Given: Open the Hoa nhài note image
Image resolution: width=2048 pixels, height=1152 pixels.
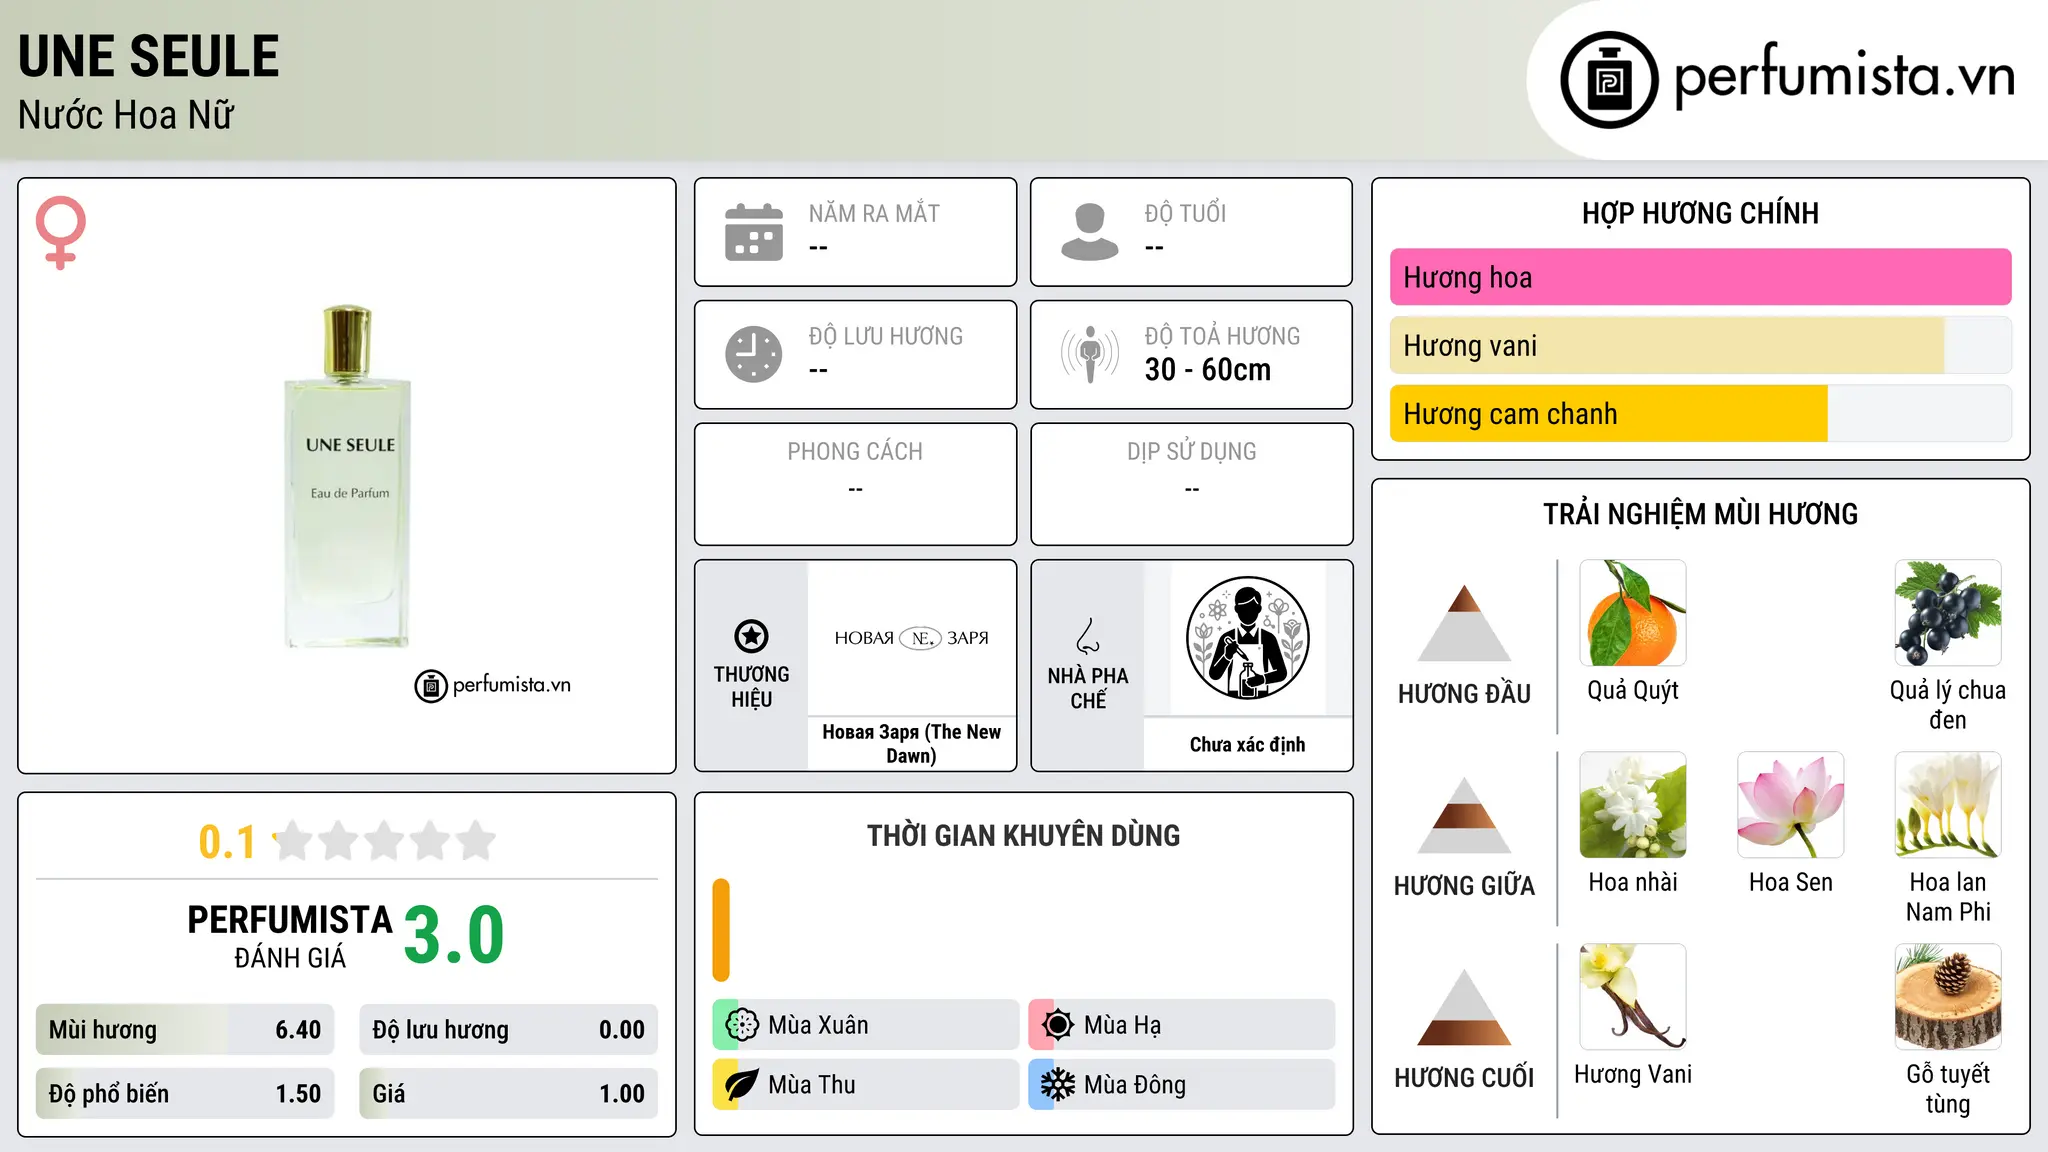Looking at the screenshot, I should (1633, 805).
